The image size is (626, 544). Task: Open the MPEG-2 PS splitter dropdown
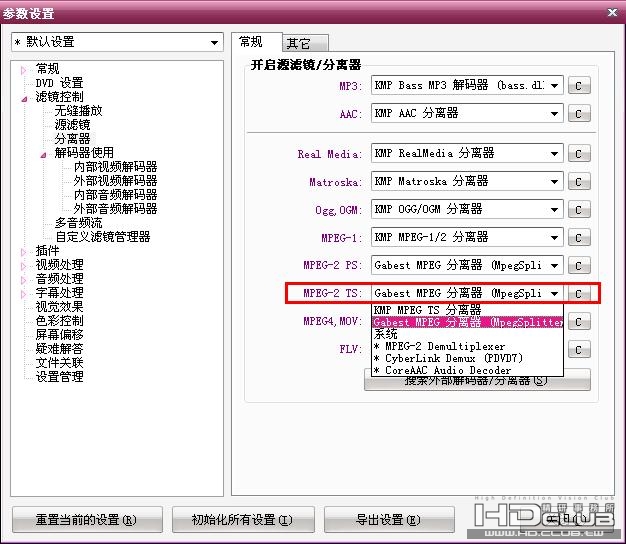(x=467, y=265)
